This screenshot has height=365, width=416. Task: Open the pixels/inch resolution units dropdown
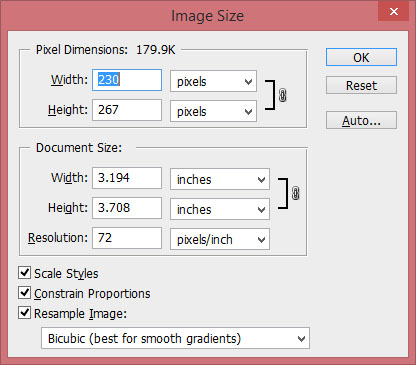pos(220,239)
